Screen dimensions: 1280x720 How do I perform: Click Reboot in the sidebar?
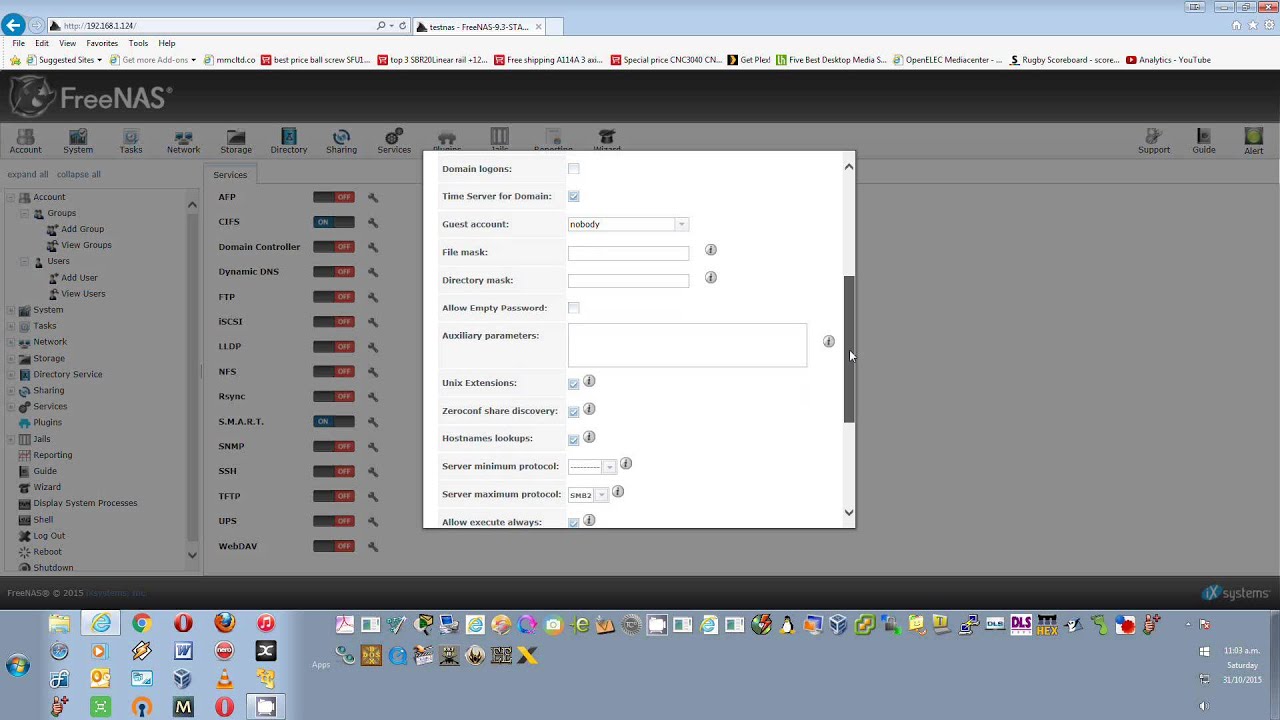[47, 552]
